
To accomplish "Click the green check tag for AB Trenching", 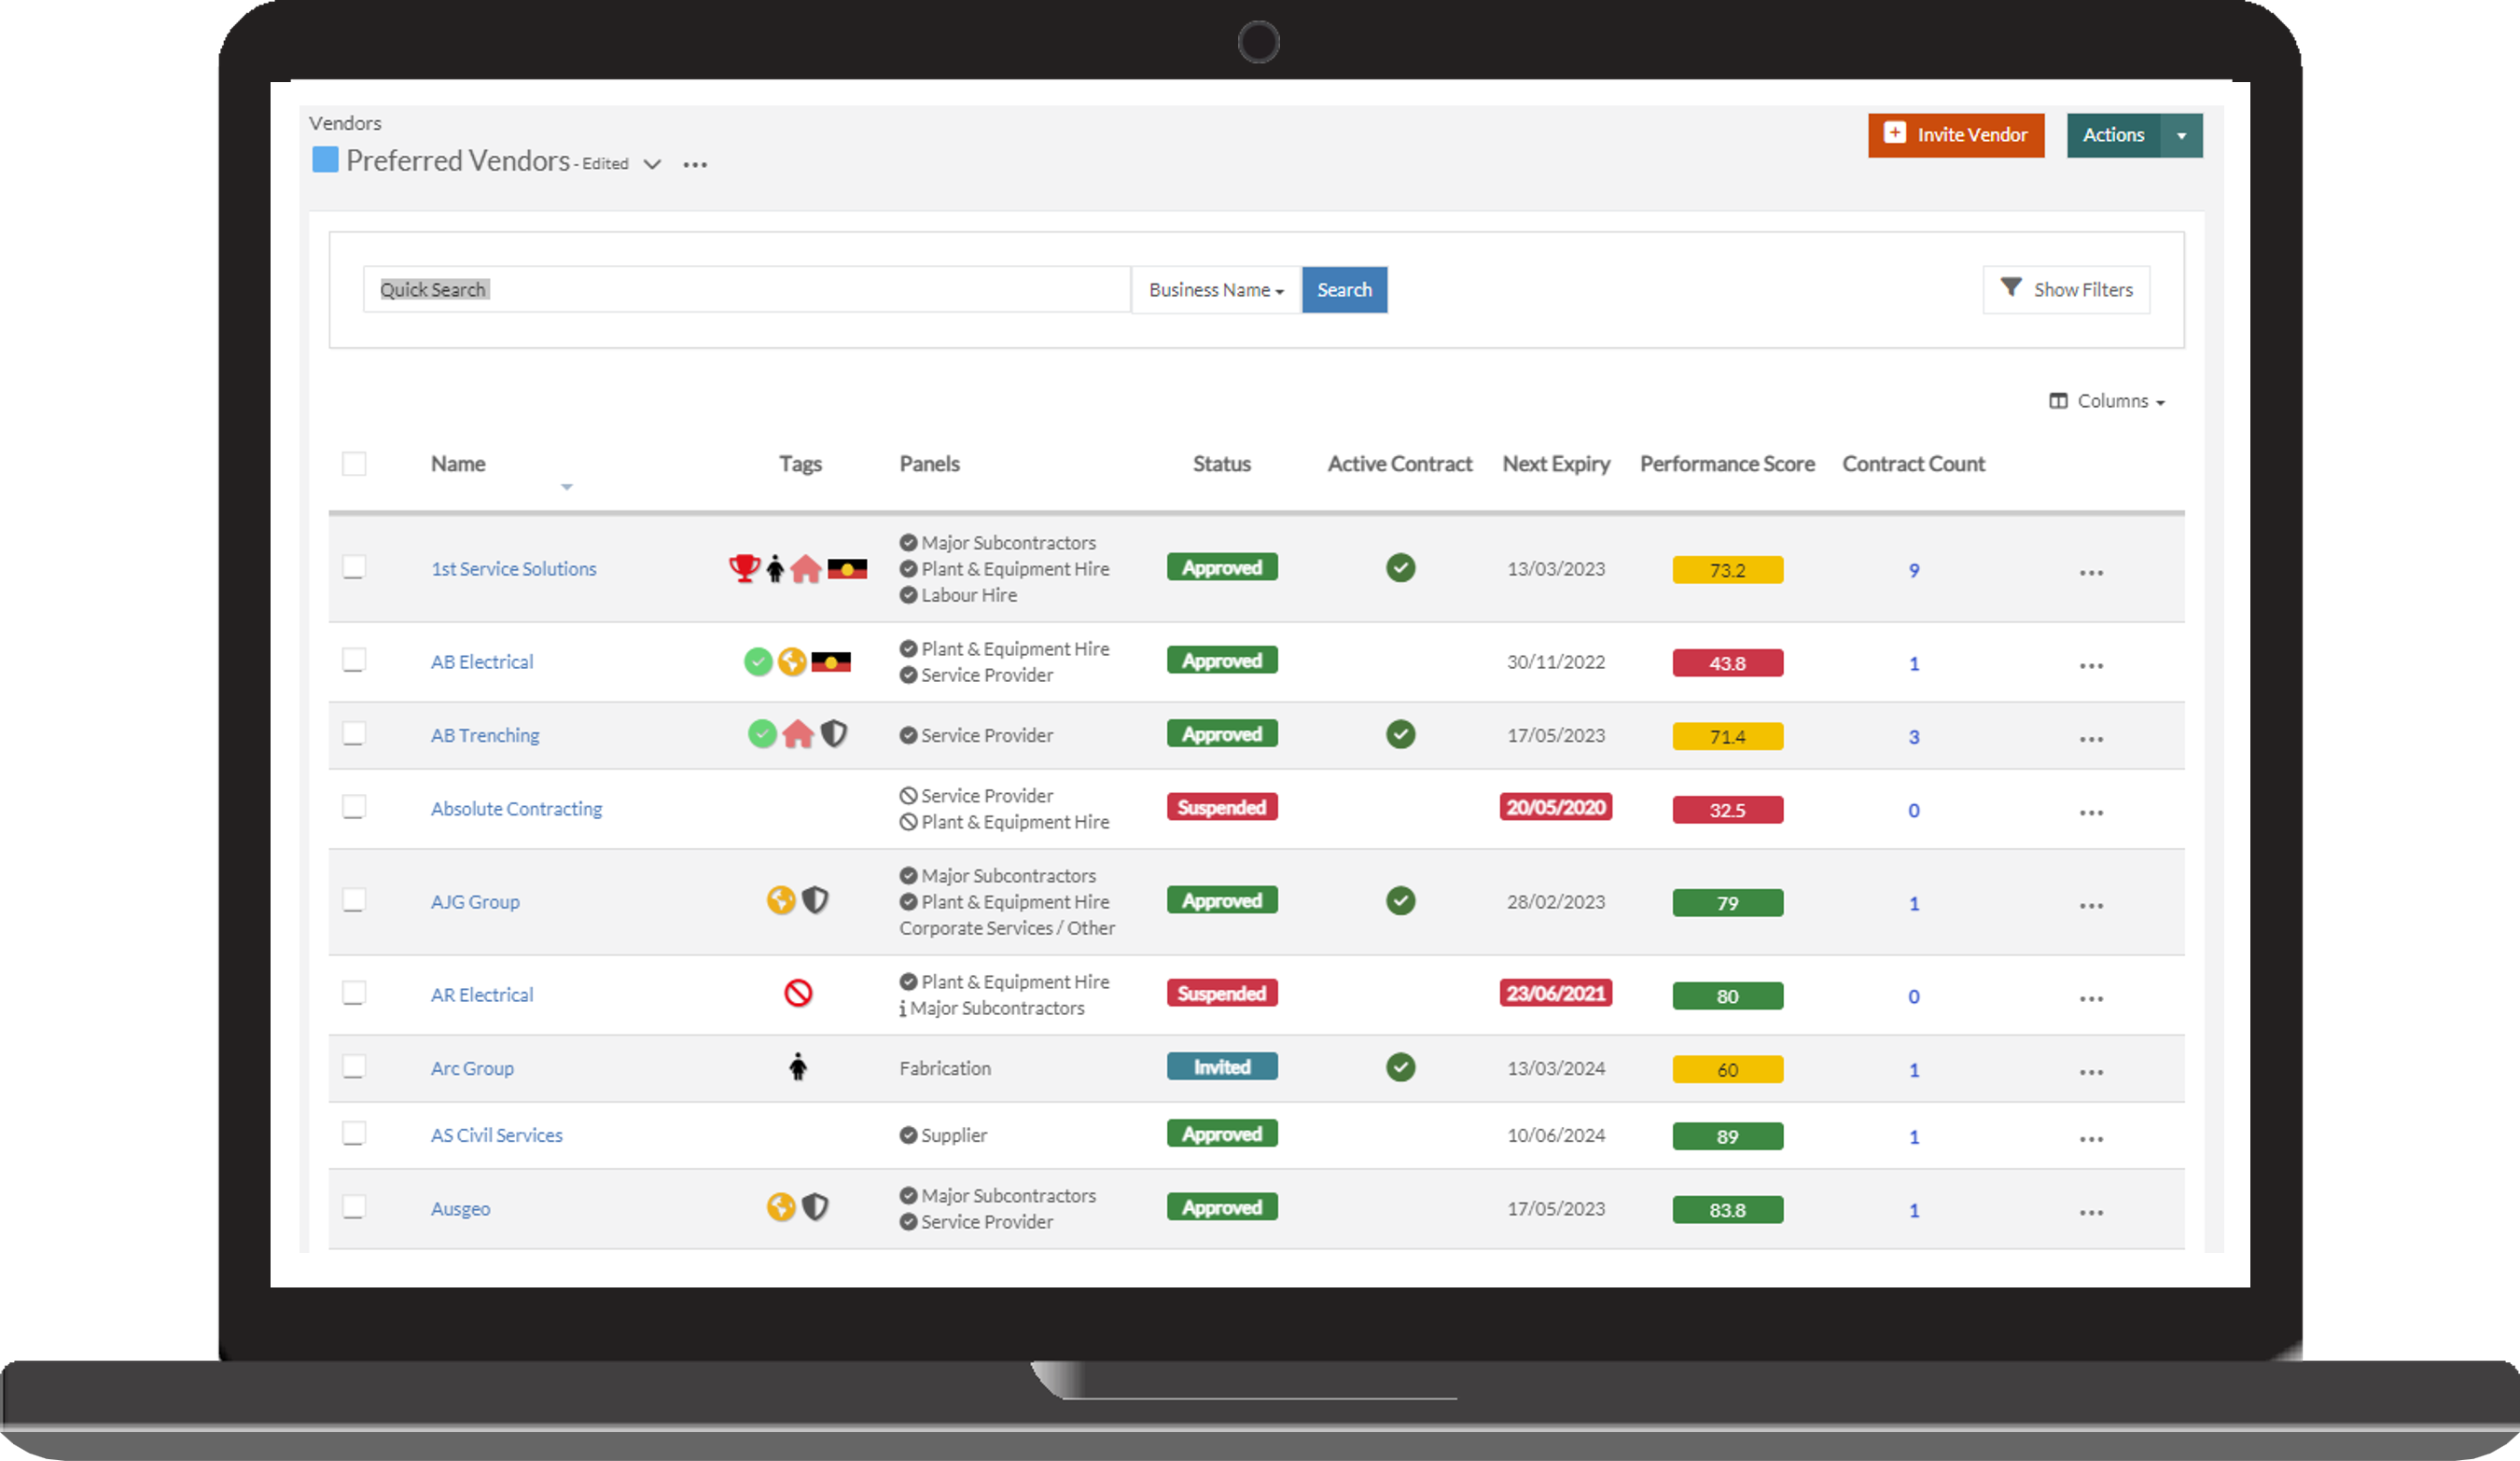I will point(762,735).
